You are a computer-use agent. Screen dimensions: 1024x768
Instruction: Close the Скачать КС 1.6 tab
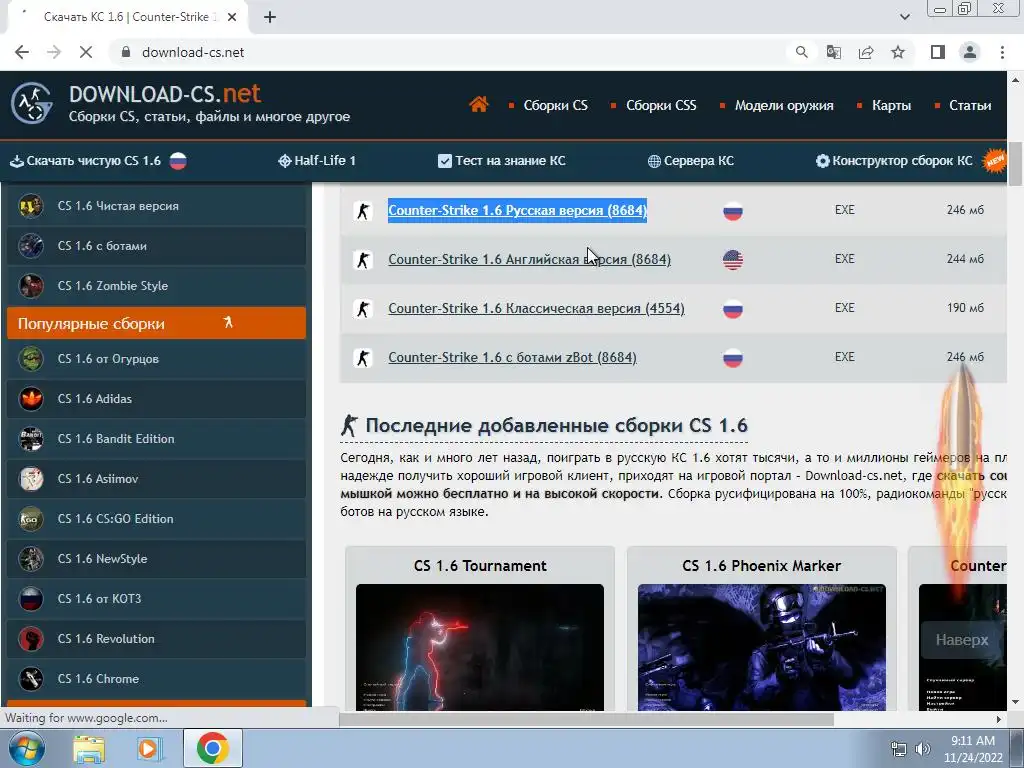(232, 17)
